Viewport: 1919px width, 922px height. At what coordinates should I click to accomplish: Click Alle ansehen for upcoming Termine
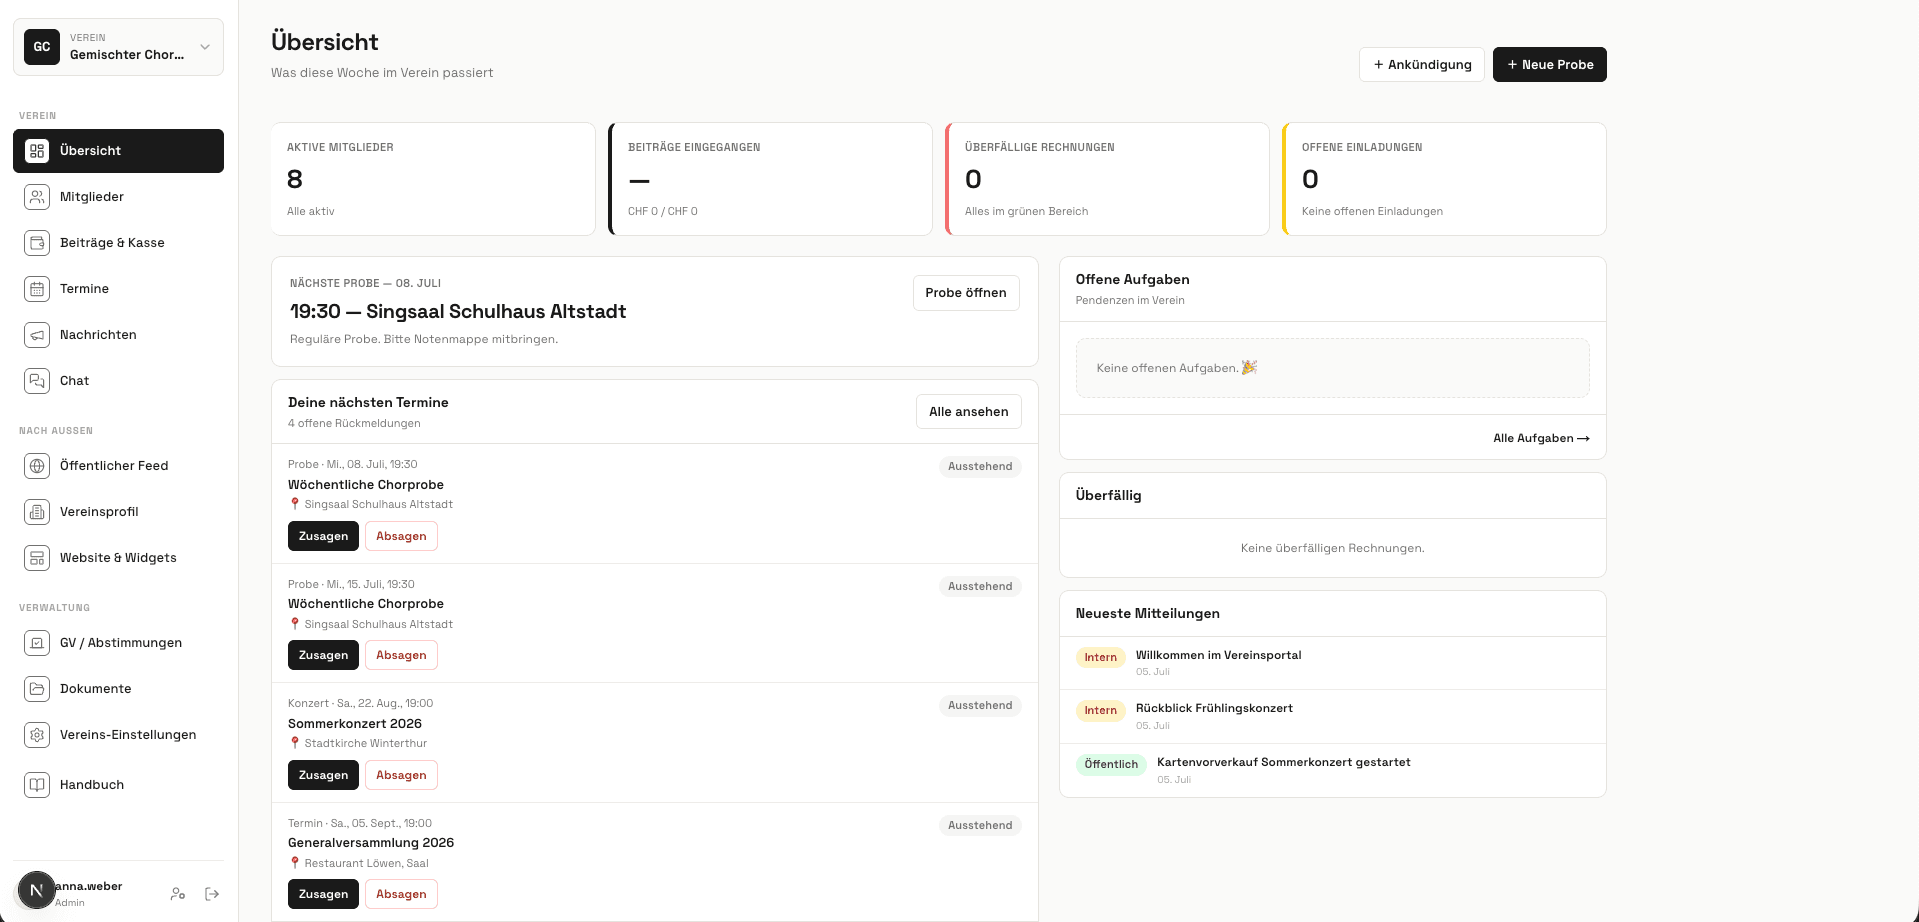[x=969, y=412]
